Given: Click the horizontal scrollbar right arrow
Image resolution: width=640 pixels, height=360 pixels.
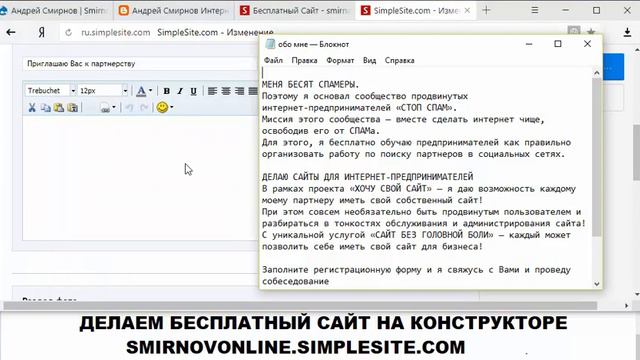Looking at the screenshot, I should click(x=627, y=305).
